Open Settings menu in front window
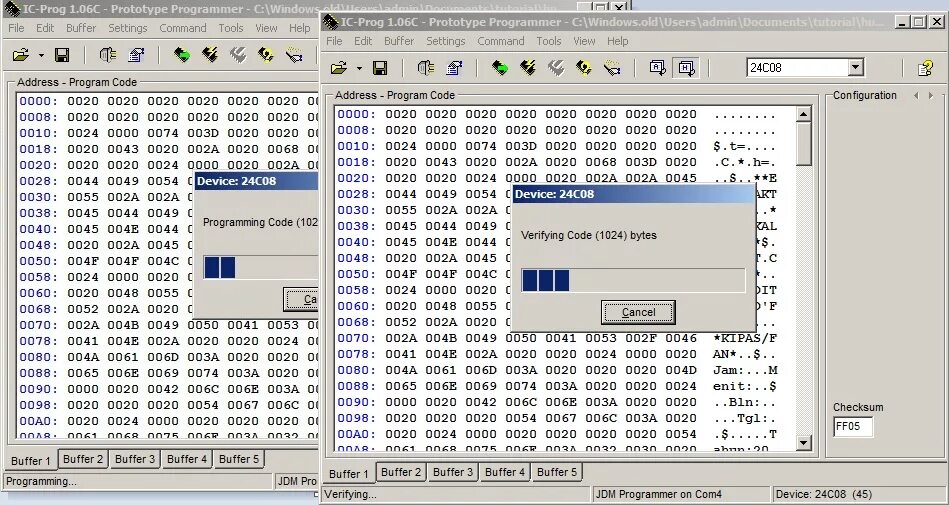Screen dimensions: 949x505 point(445,41)
